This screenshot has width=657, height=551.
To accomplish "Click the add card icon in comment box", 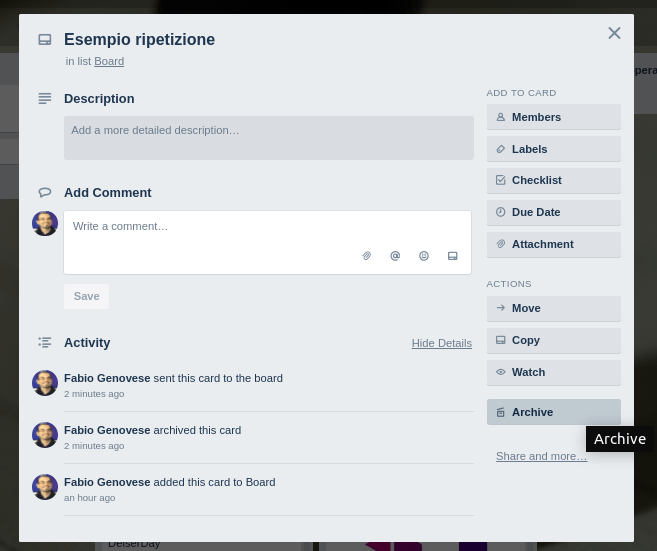I will pyautogui.click(x=453, y=256).
